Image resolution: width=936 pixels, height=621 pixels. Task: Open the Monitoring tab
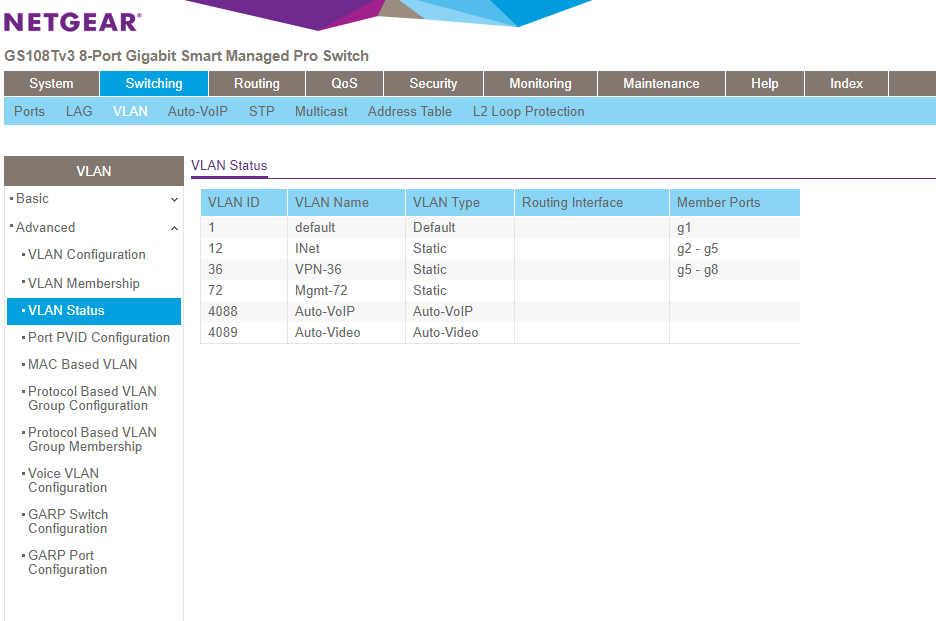click(x=540, y=84)
